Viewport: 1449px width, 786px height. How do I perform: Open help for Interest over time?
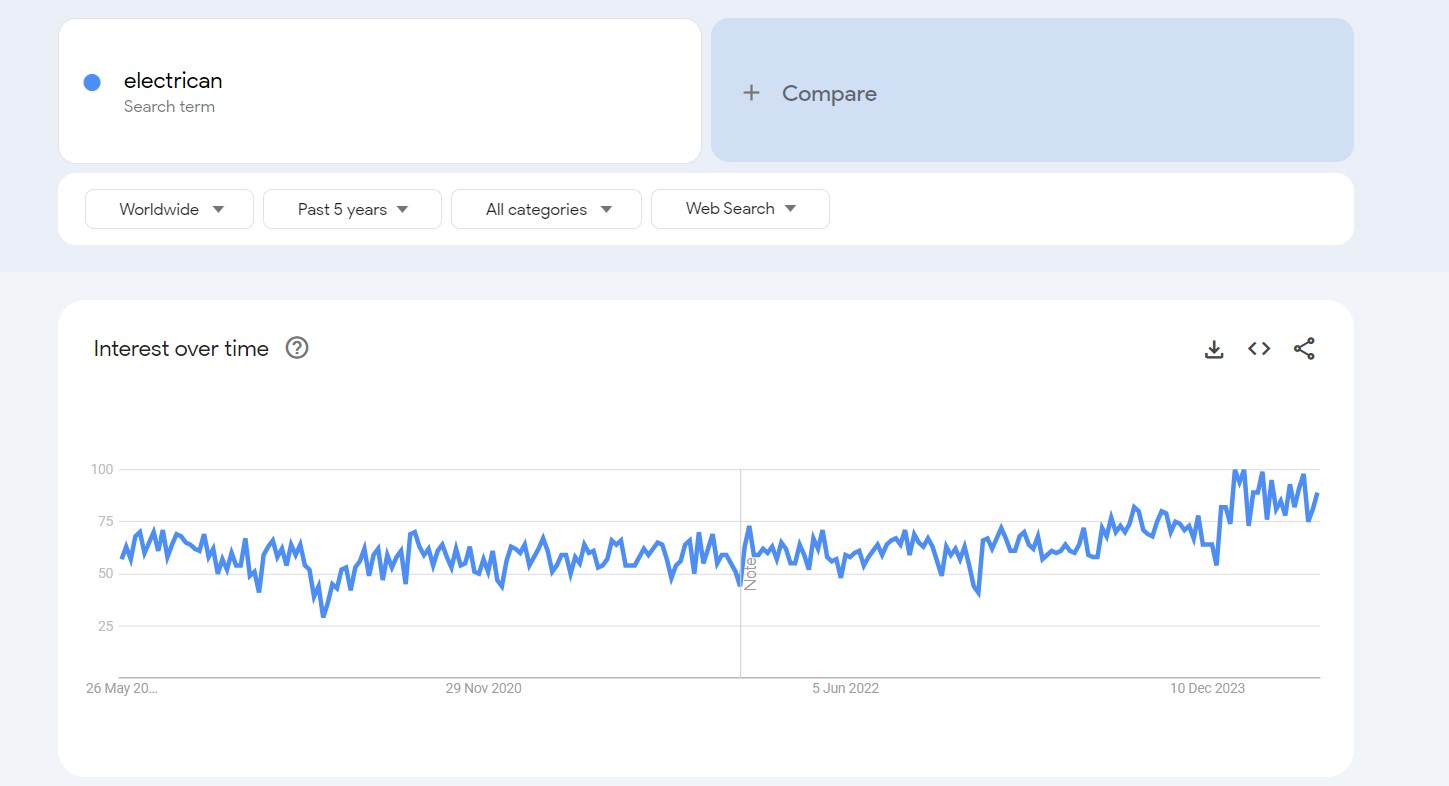tap(297, 348)
